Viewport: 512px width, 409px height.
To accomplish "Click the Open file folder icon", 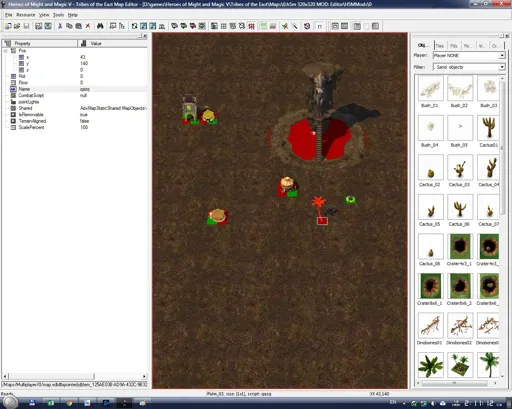I will point(17,26).
